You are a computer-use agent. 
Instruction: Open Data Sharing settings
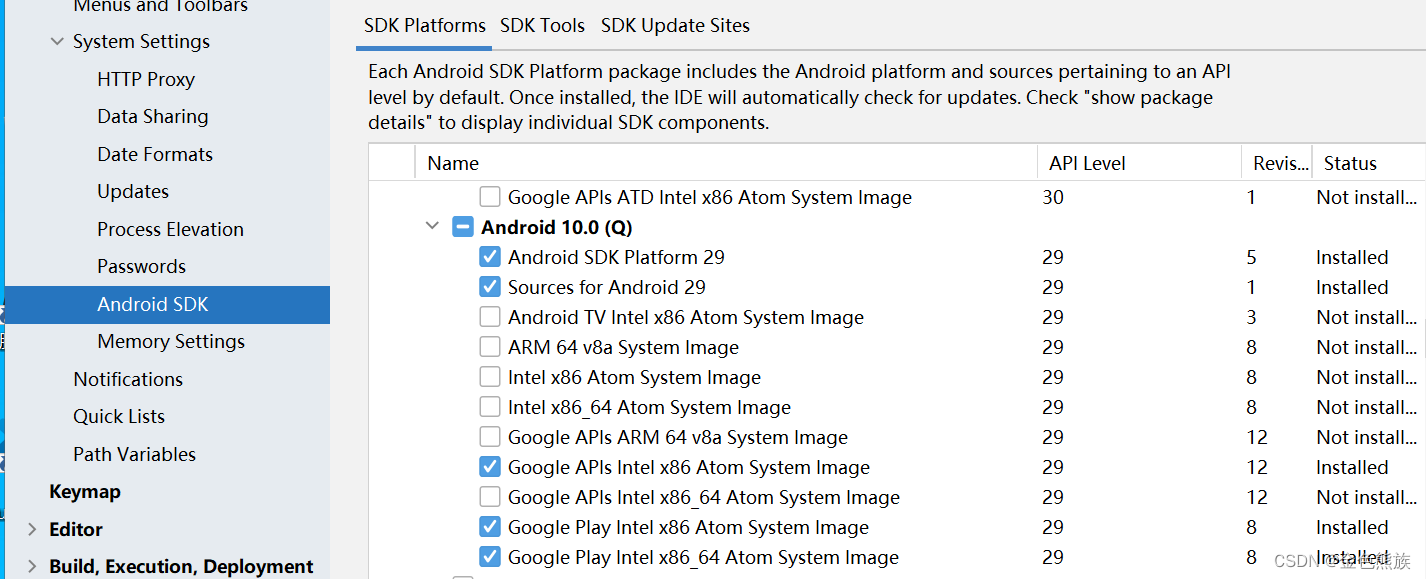[x=153, y=117]
